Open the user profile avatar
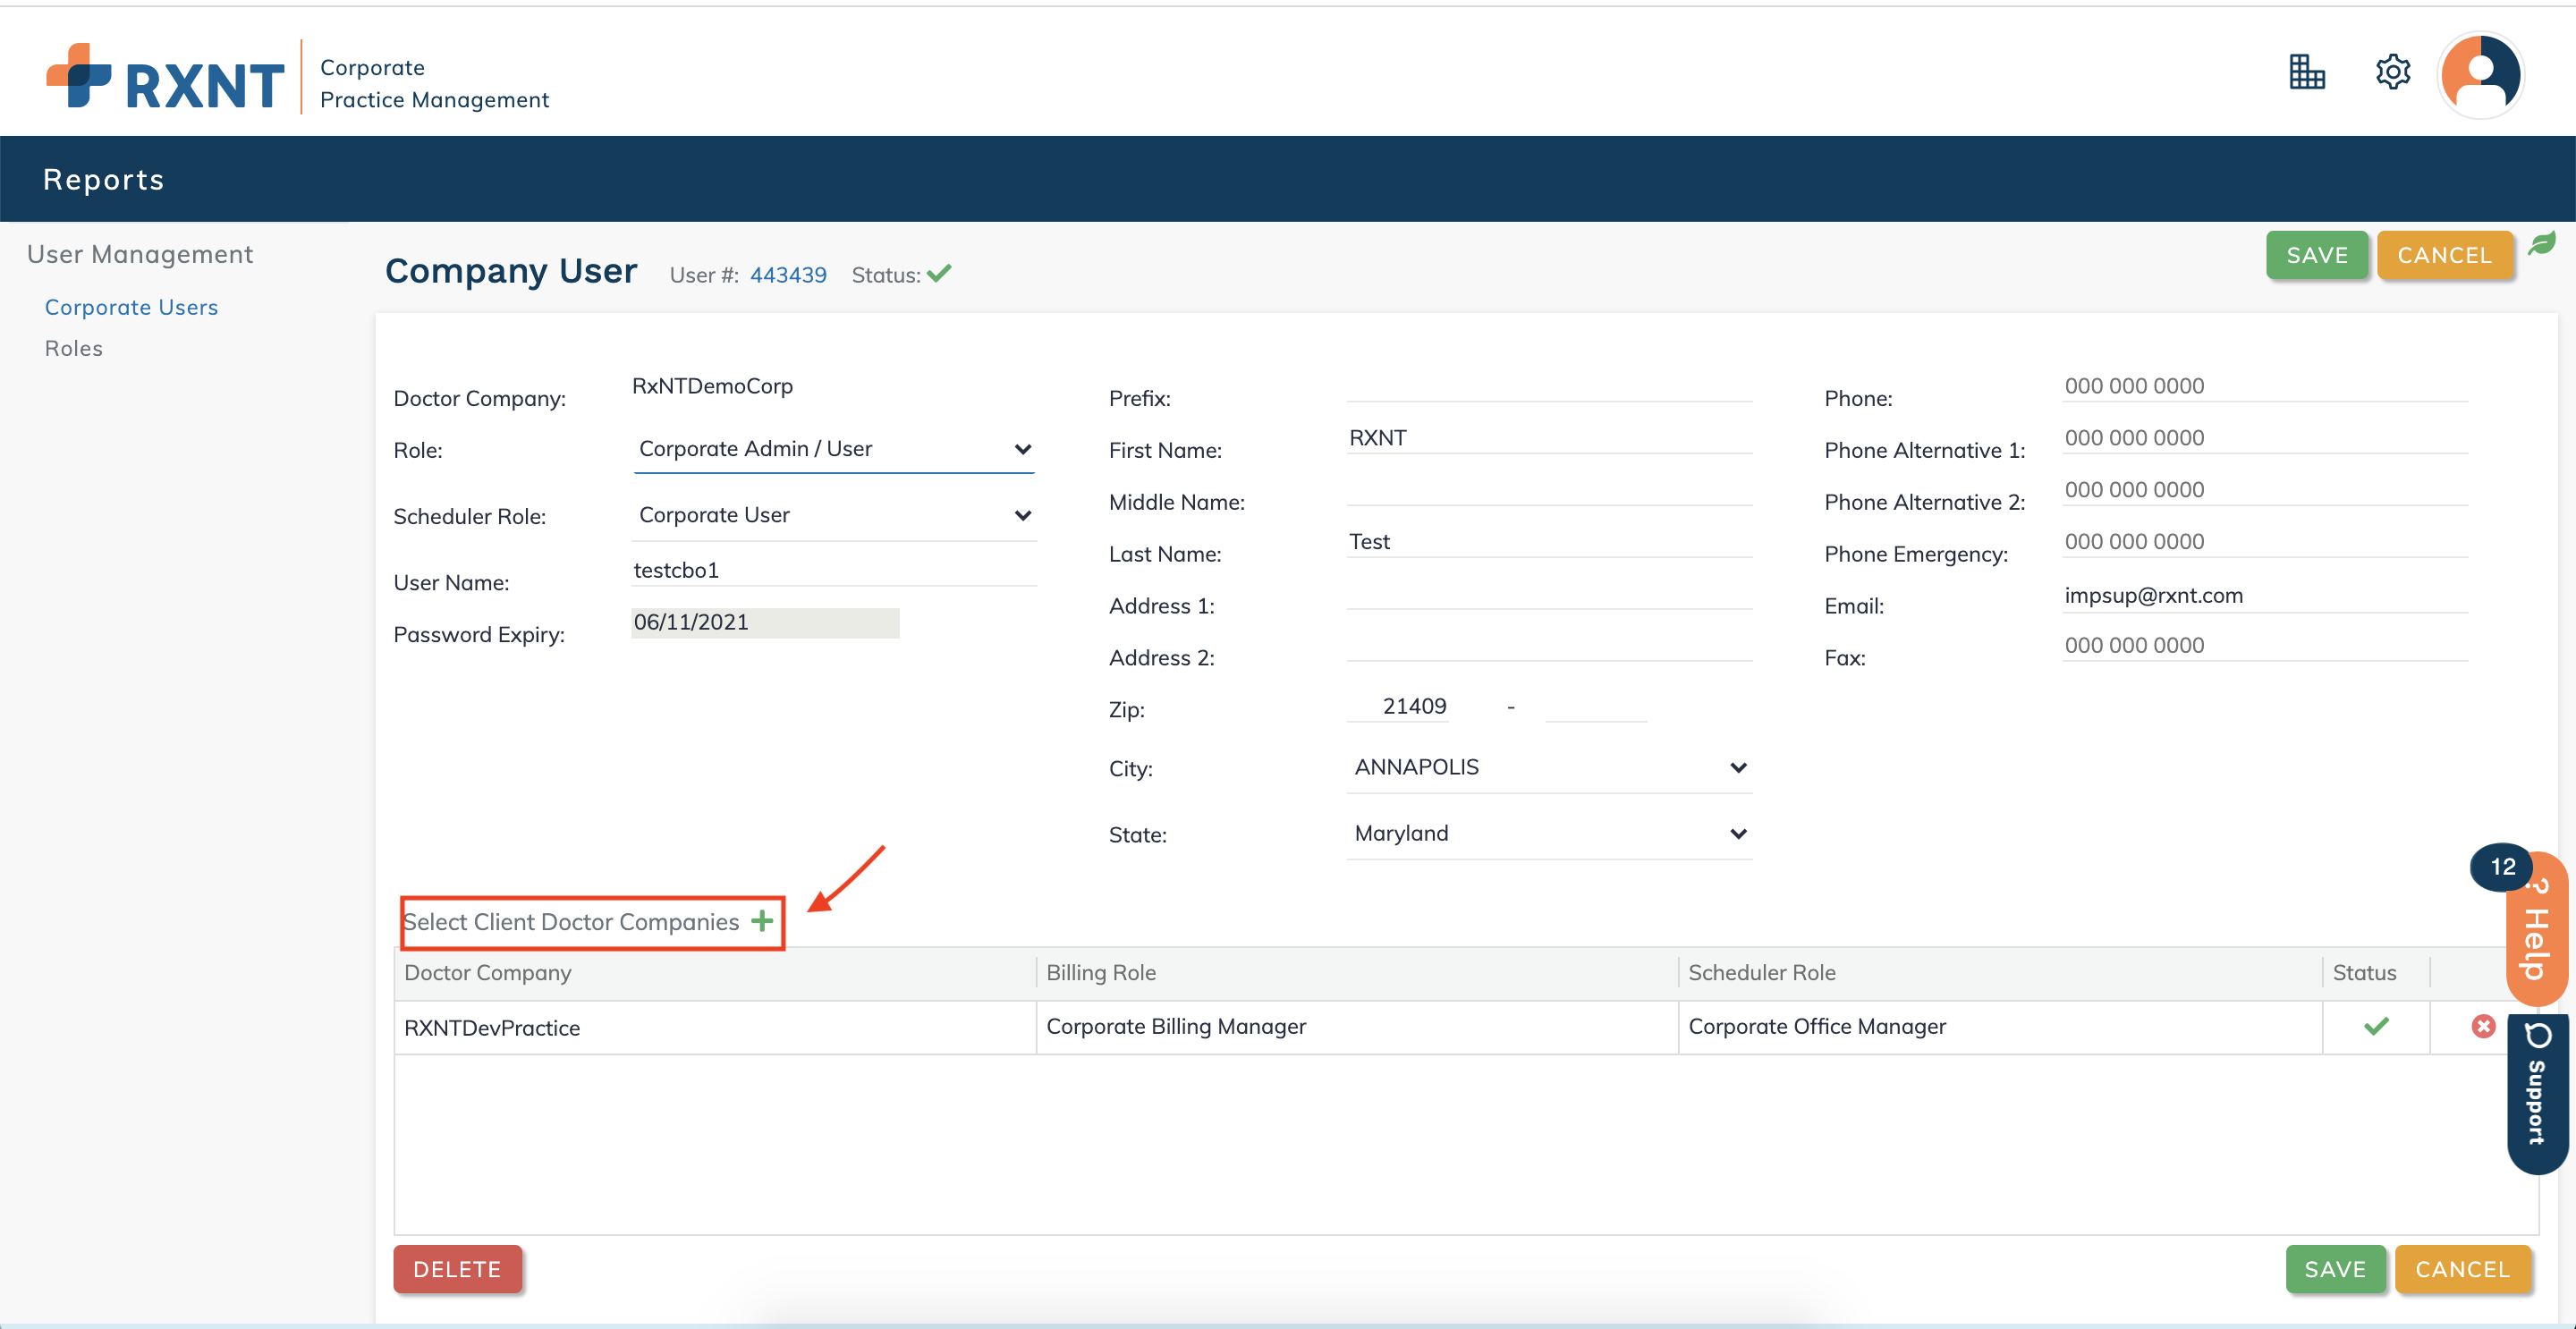Image resolution: width=2576 pixels, height=1329 pixels. [x=2480, y=75]
